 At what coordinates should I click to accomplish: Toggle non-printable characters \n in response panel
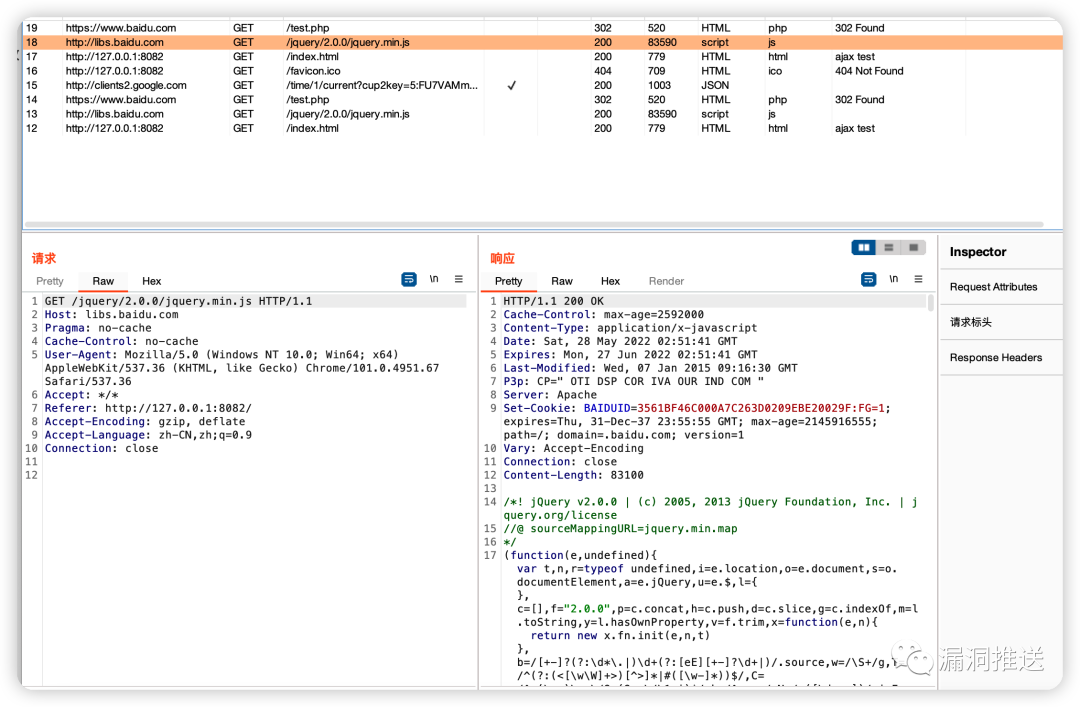point(893,279)
